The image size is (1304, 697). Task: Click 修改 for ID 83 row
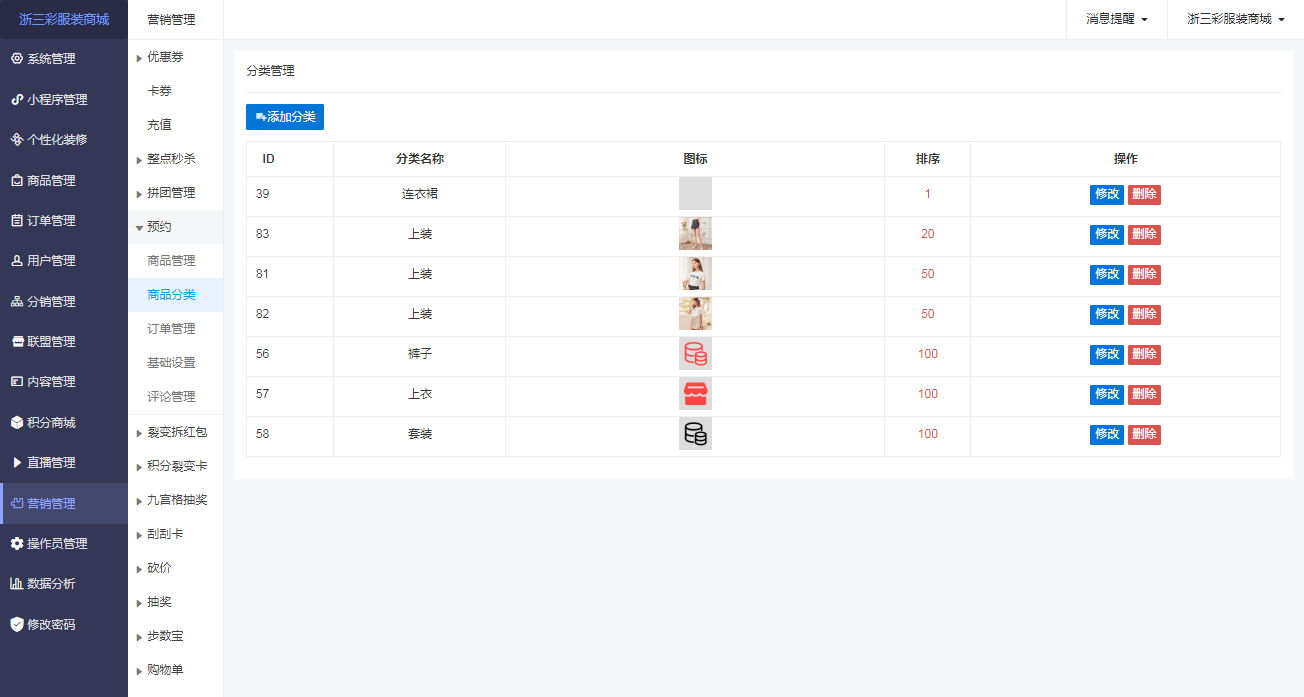coord(1107,234)
